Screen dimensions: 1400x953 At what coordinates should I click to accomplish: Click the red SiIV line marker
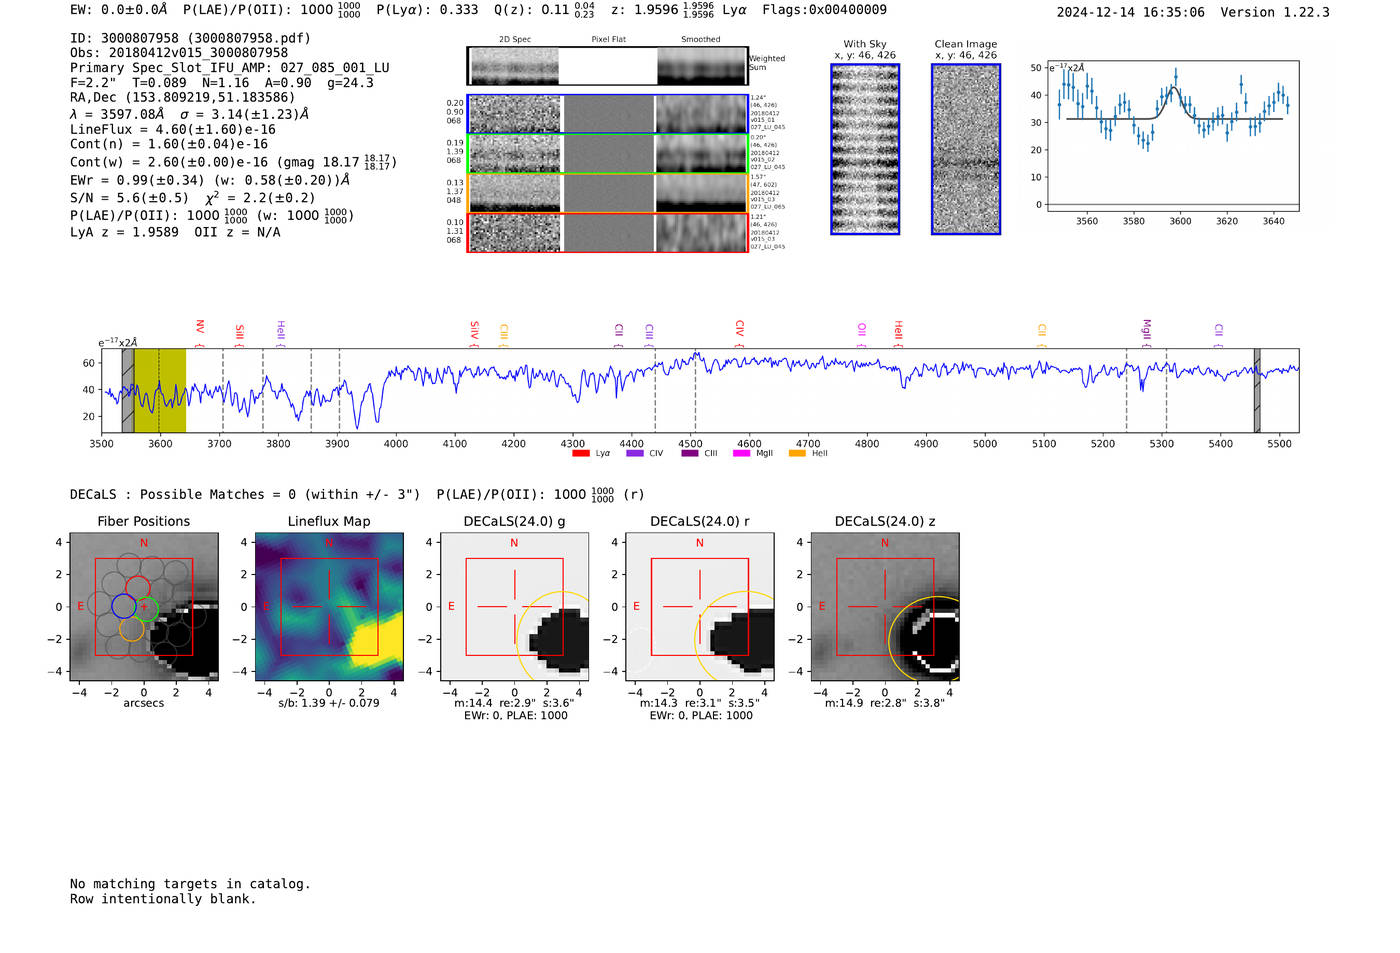475,334
